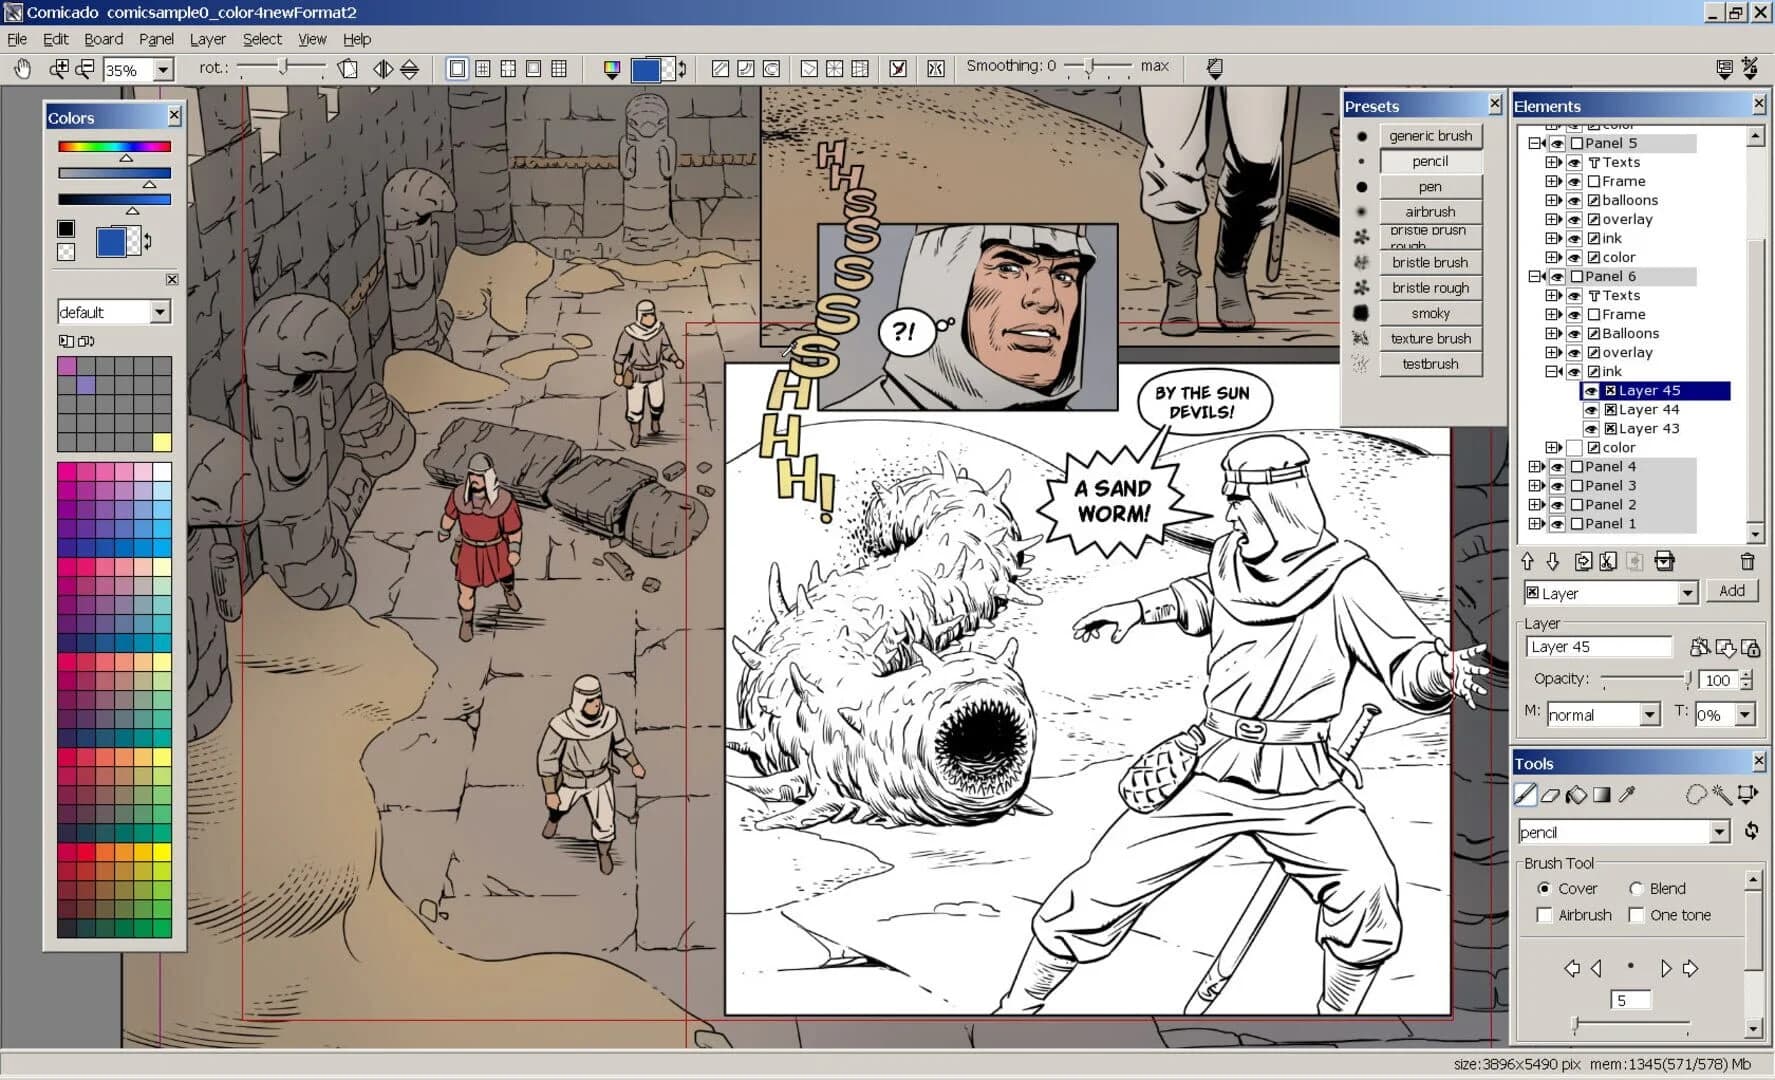The image size is (1775, 1080).
Task: Select the Eyedropper tool
Action: pyautogui.click(x=1626, y=794)
